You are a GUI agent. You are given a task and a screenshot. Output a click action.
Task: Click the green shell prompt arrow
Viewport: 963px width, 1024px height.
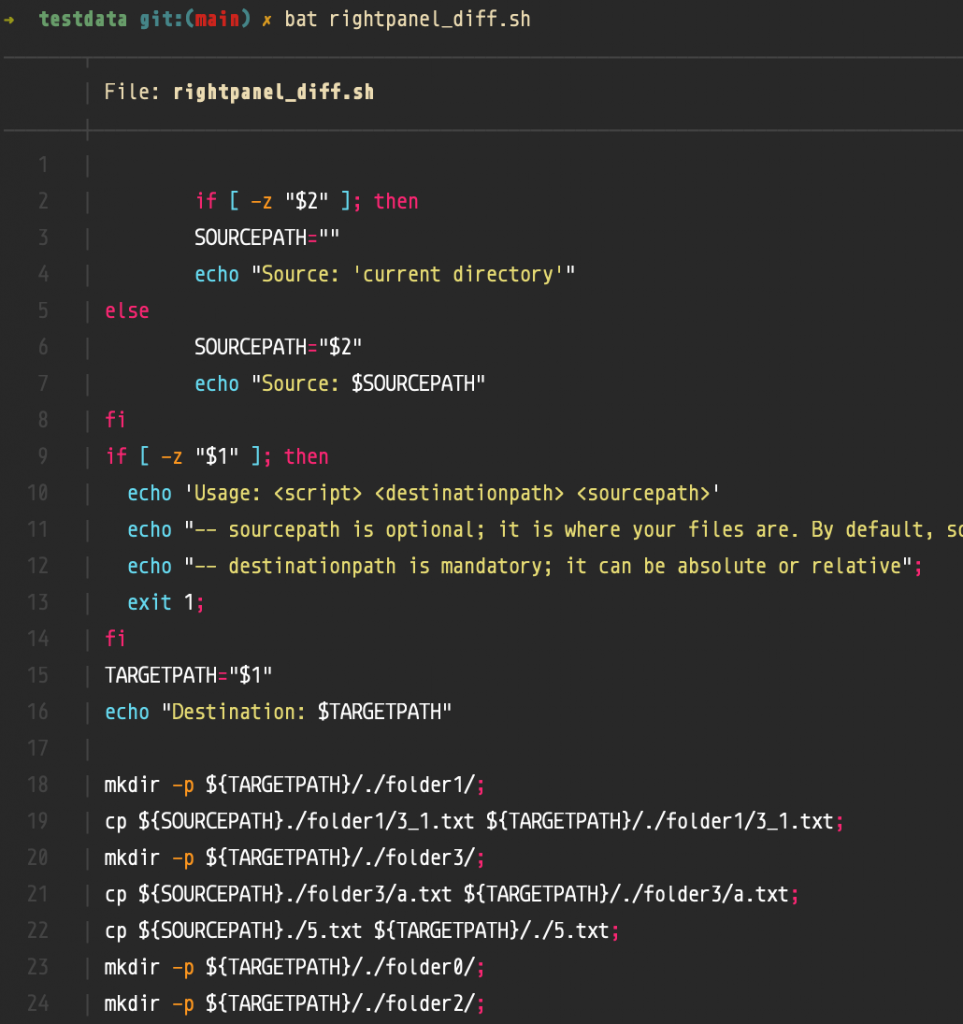(10, 17)
